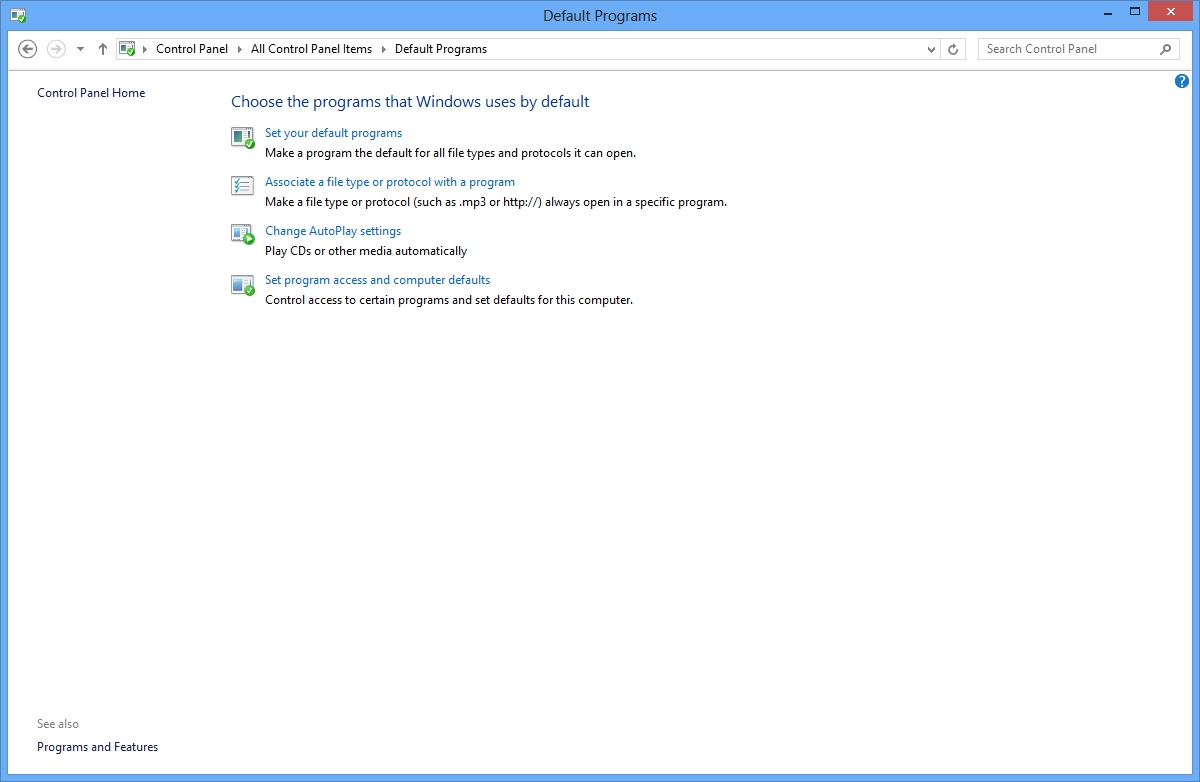The image size is (1200, 782).
Task: Open the Set your default programs icon
Action: click(x=243, y=138)
